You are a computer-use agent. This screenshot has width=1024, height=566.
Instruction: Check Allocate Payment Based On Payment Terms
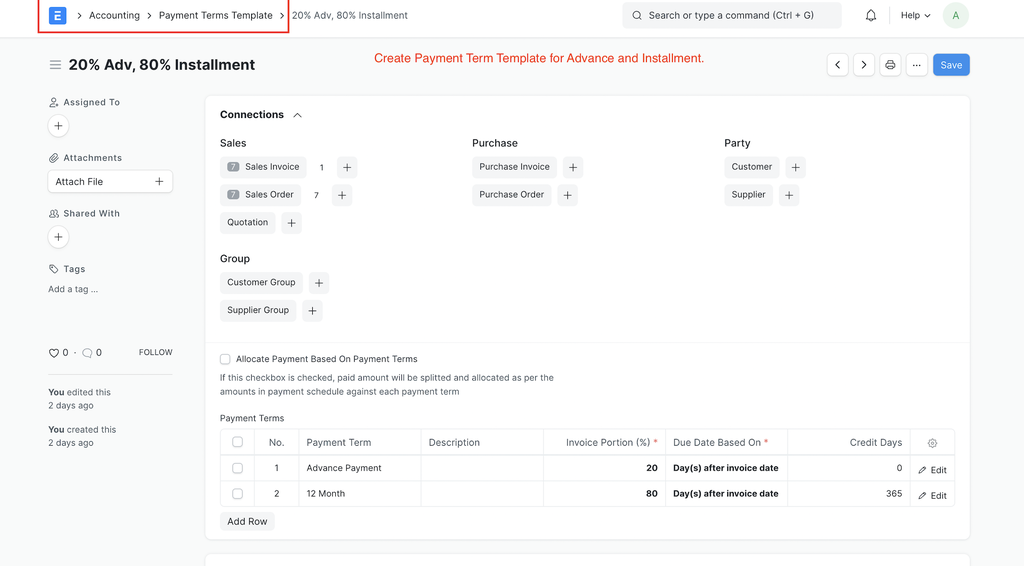[225, 359]
